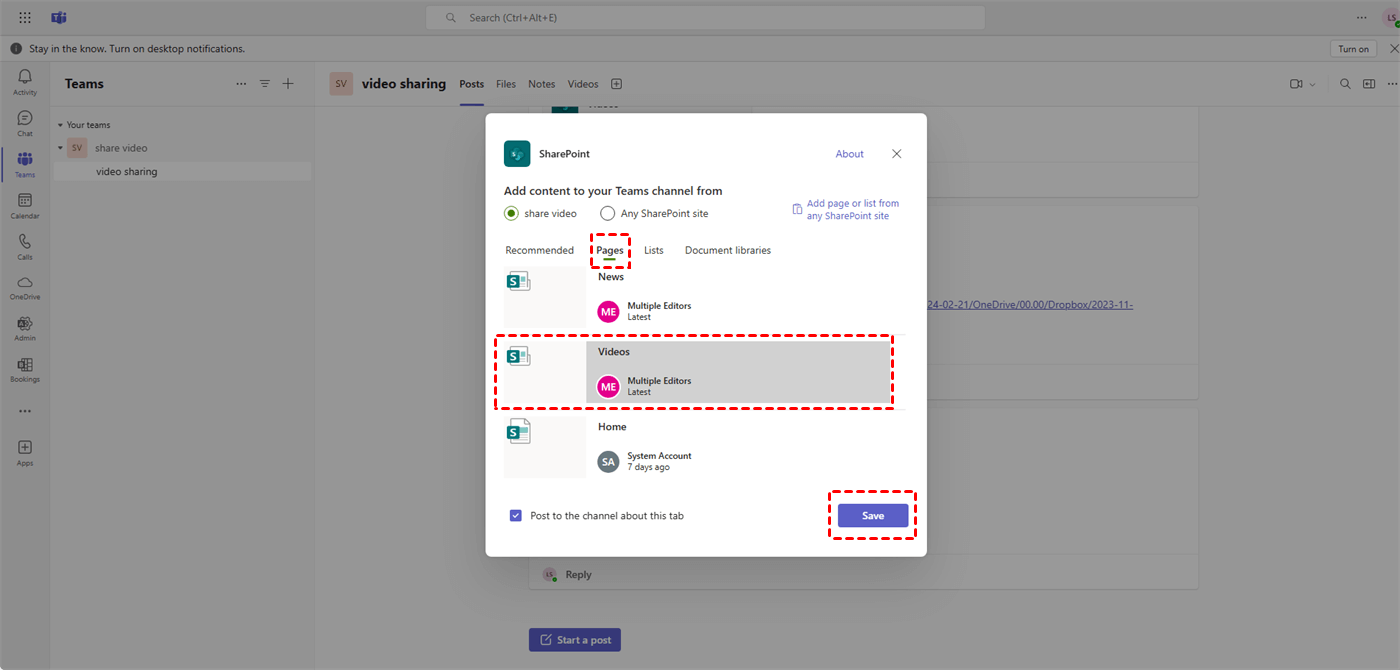Click Reply under the post
Viewport: 1400px width, 670px height.
pos(578,575)
